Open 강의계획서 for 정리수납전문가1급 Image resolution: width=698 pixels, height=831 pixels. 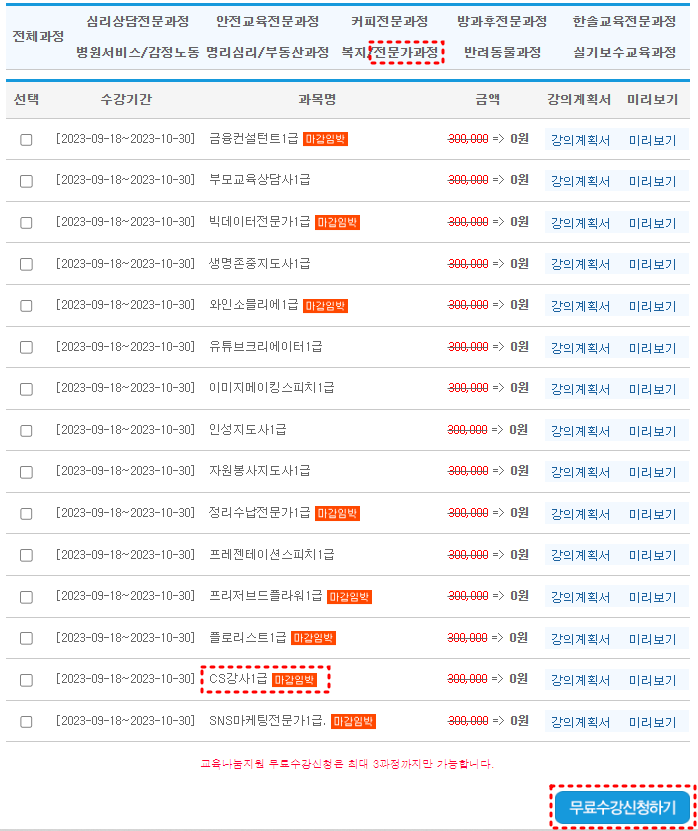click(x=580, y=514)
